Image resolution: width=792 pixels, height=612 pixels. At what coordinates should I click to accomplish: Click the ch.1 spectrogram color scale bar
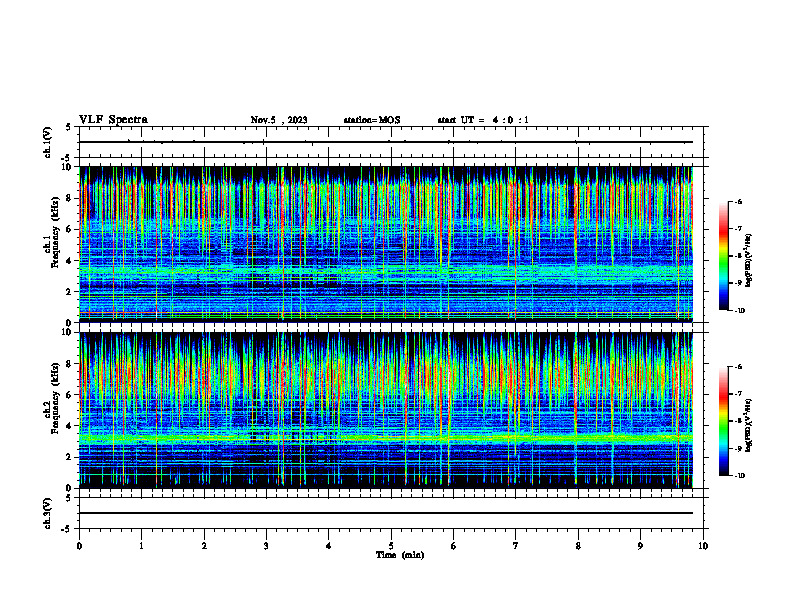tap(723, 256)
